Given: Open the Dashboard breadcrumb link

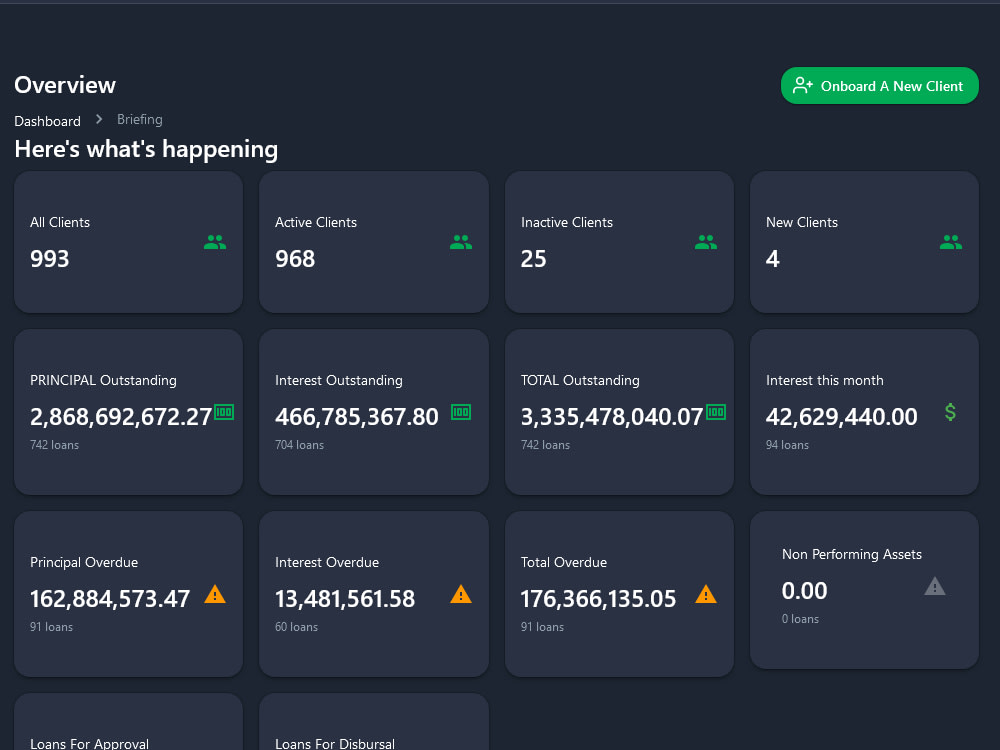Looking at the screenshot, I should [47, 120].
